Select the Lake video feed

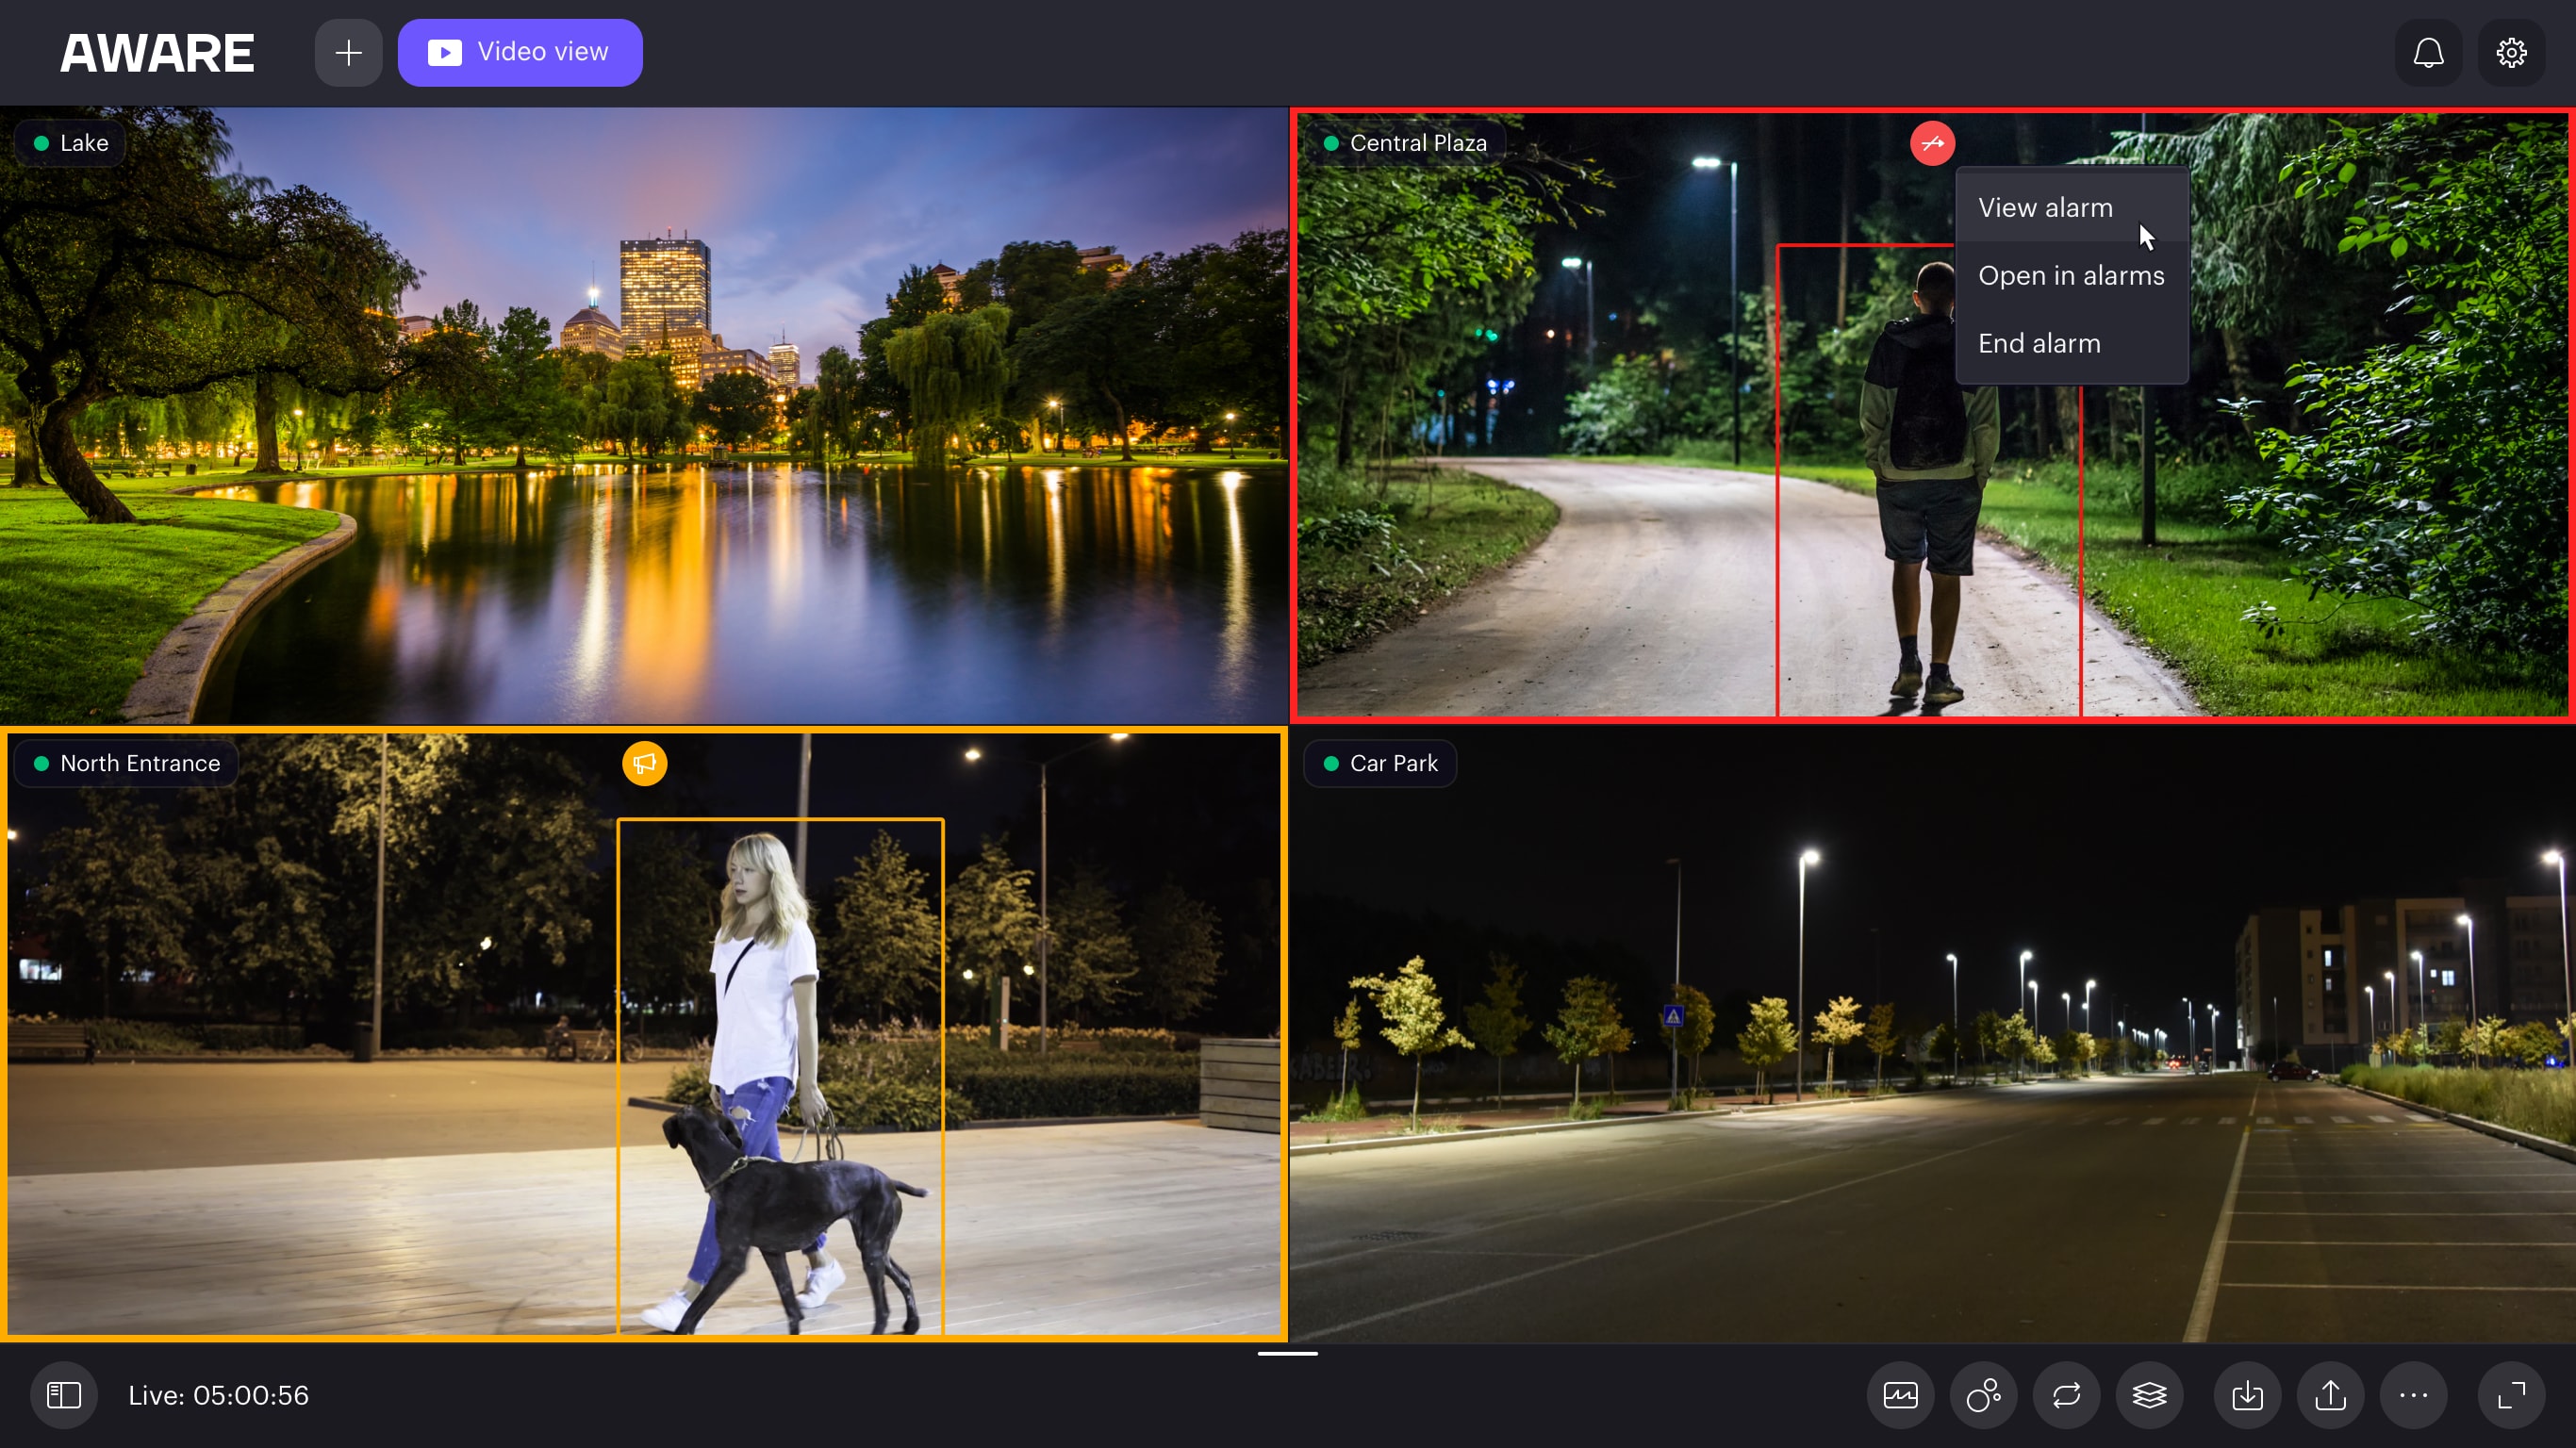(644, 415)
